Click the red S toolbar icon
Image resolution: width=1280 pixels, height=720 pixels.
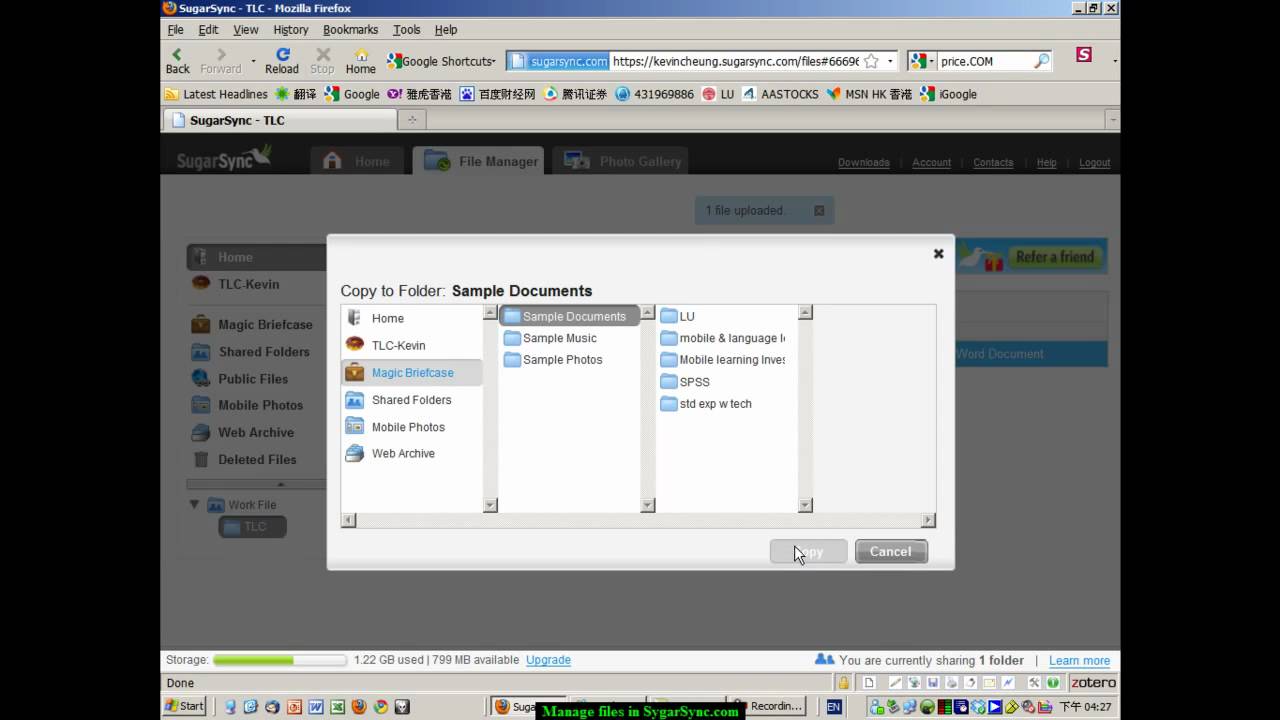1084,55
